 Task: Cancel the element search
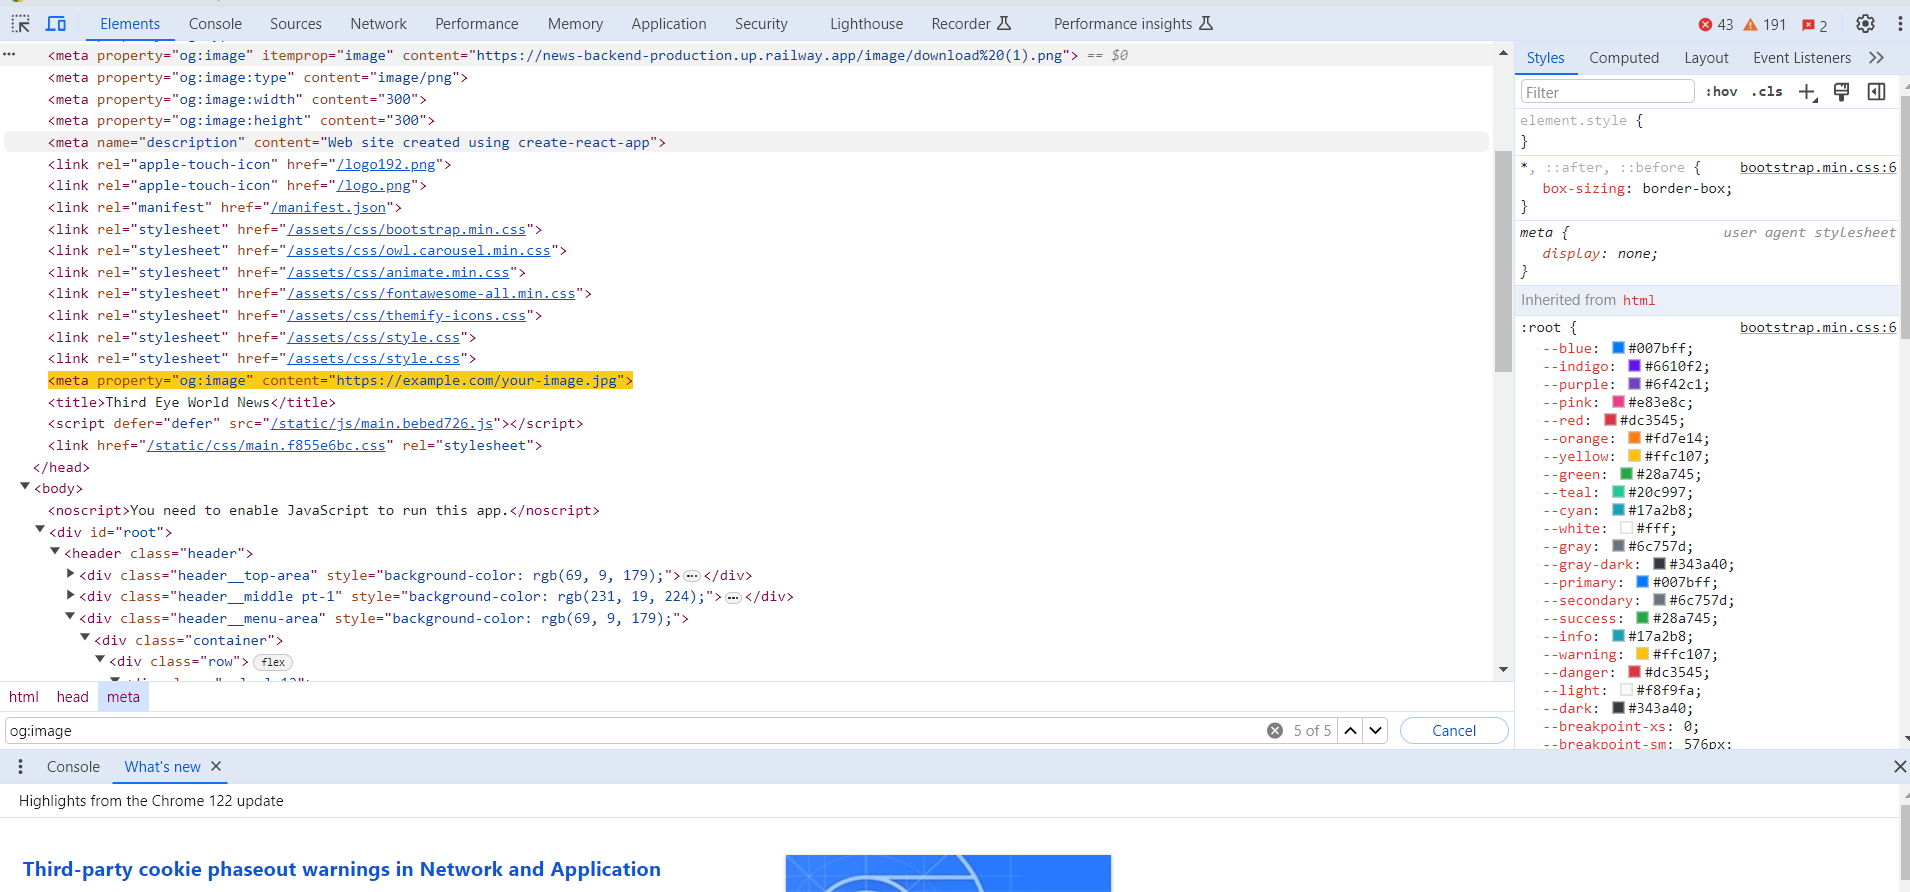click(1453, 731)
